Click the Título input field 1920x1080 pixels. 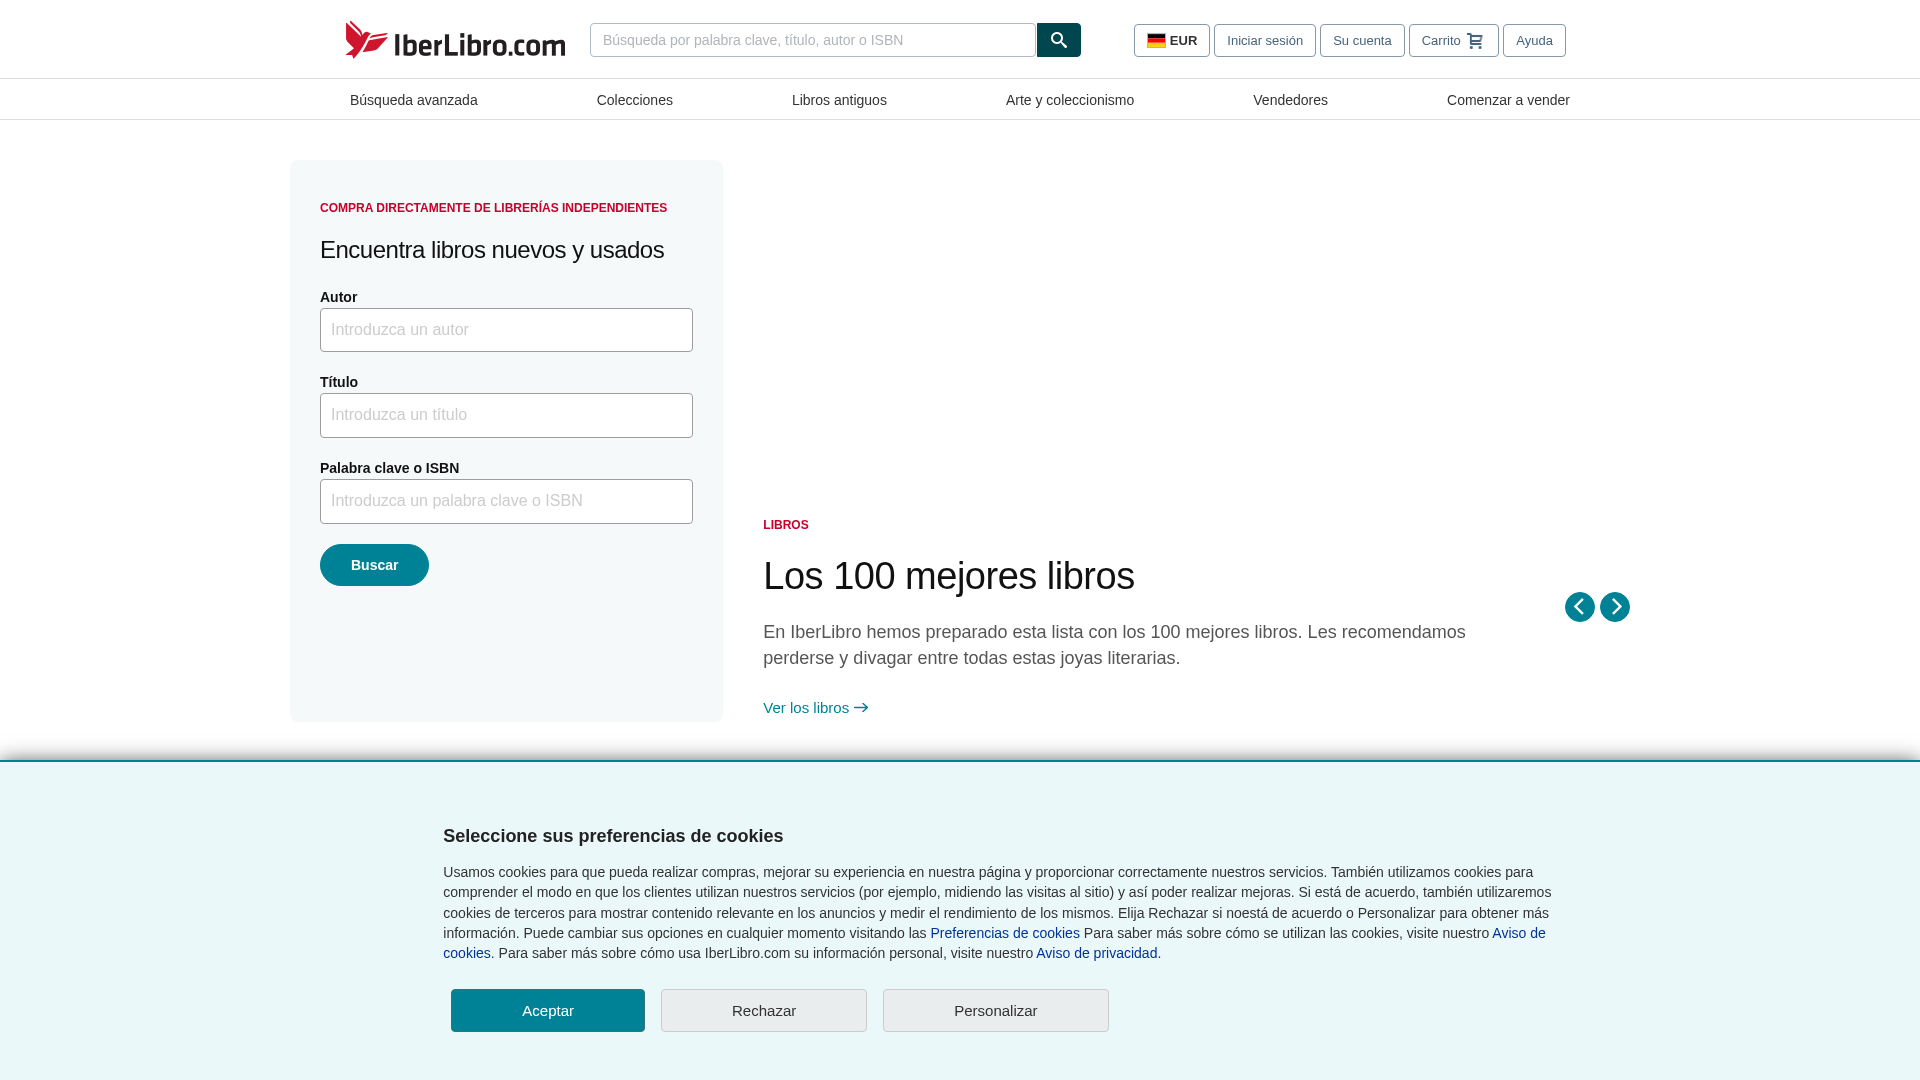[506, 415]
